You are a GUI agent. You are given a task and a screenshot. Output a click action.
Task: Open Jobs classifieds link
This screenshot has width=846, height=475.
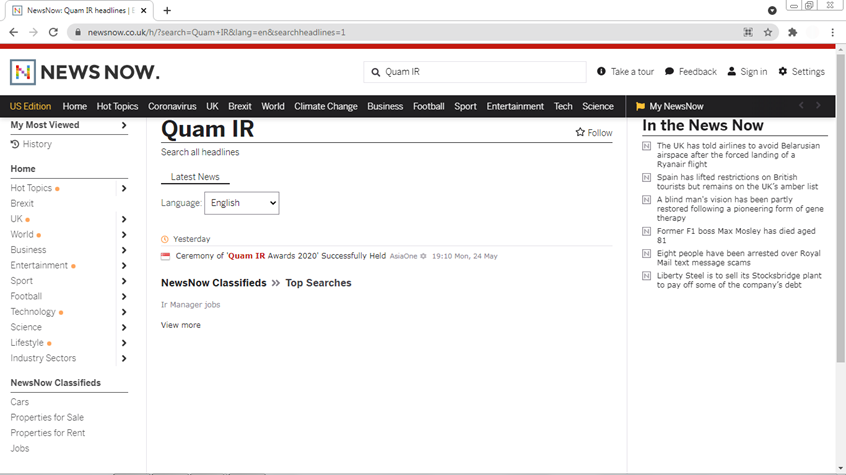[19, 448]
